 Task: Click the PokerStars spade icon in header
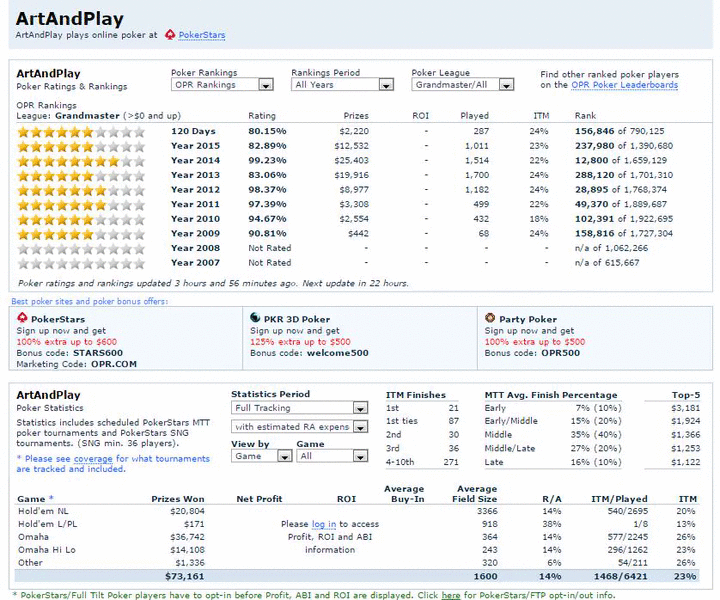[170, 35]
